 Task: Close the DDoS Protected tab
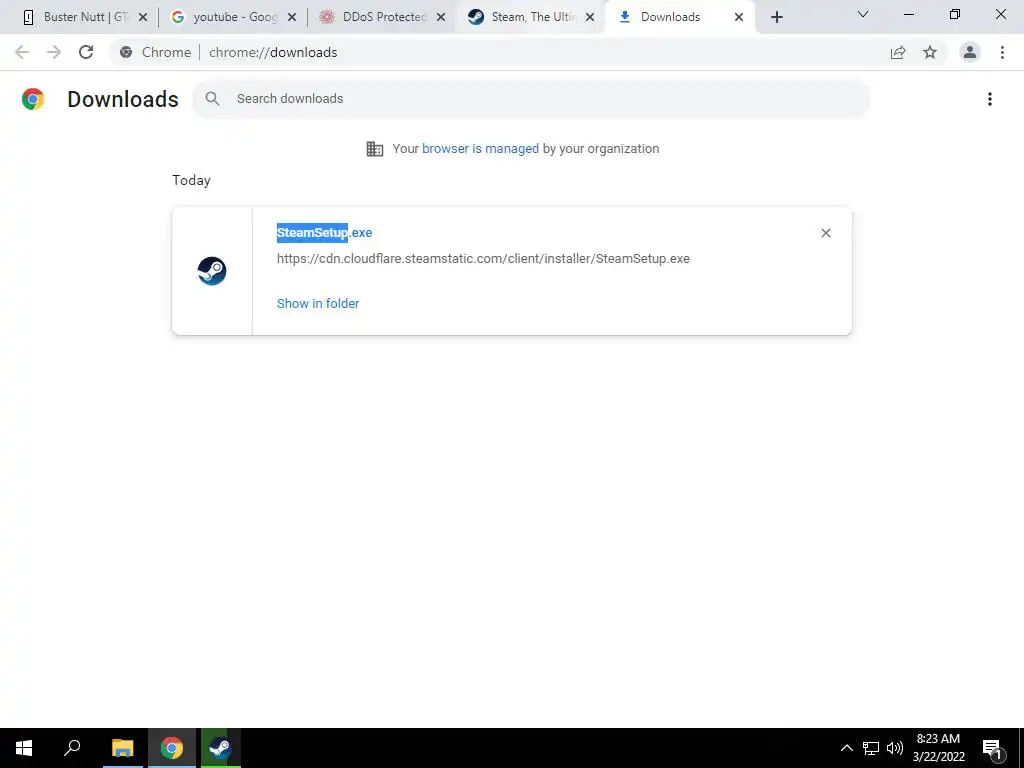441,17
